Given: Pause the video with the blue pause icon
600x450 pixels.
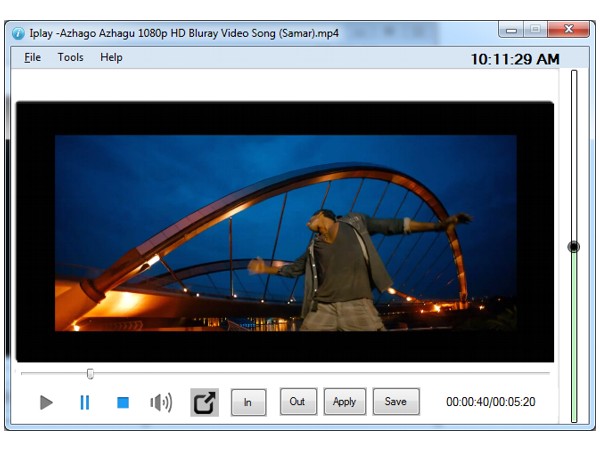Looking at the screenshot, I should coord(85,402).
